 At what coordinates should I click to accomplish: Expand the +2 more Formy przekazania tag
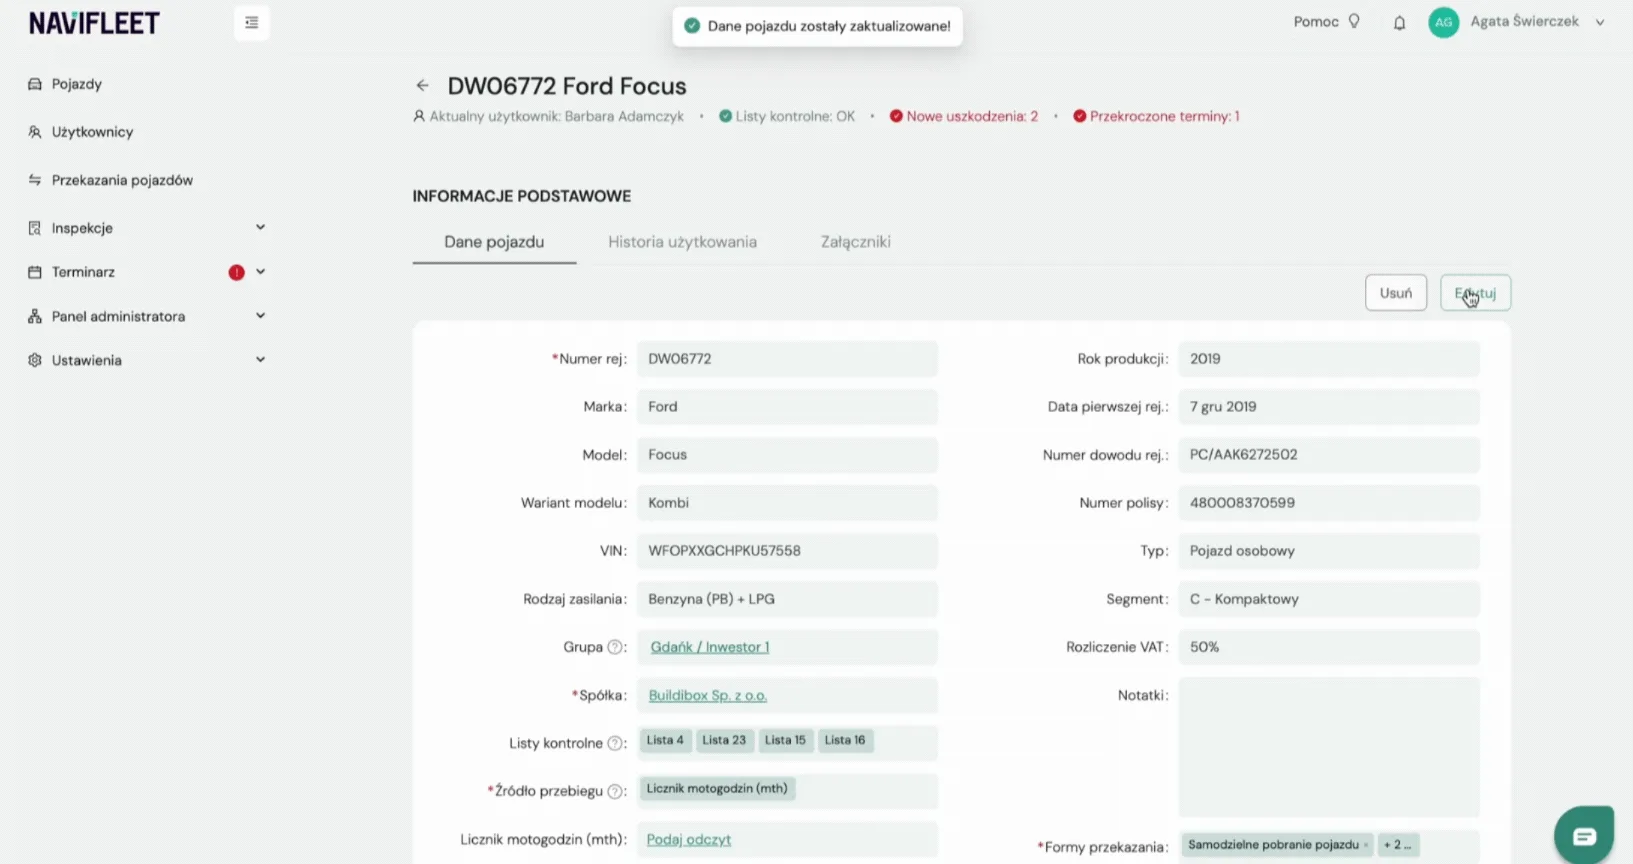pyautogui.click(x=1398, y=845)
